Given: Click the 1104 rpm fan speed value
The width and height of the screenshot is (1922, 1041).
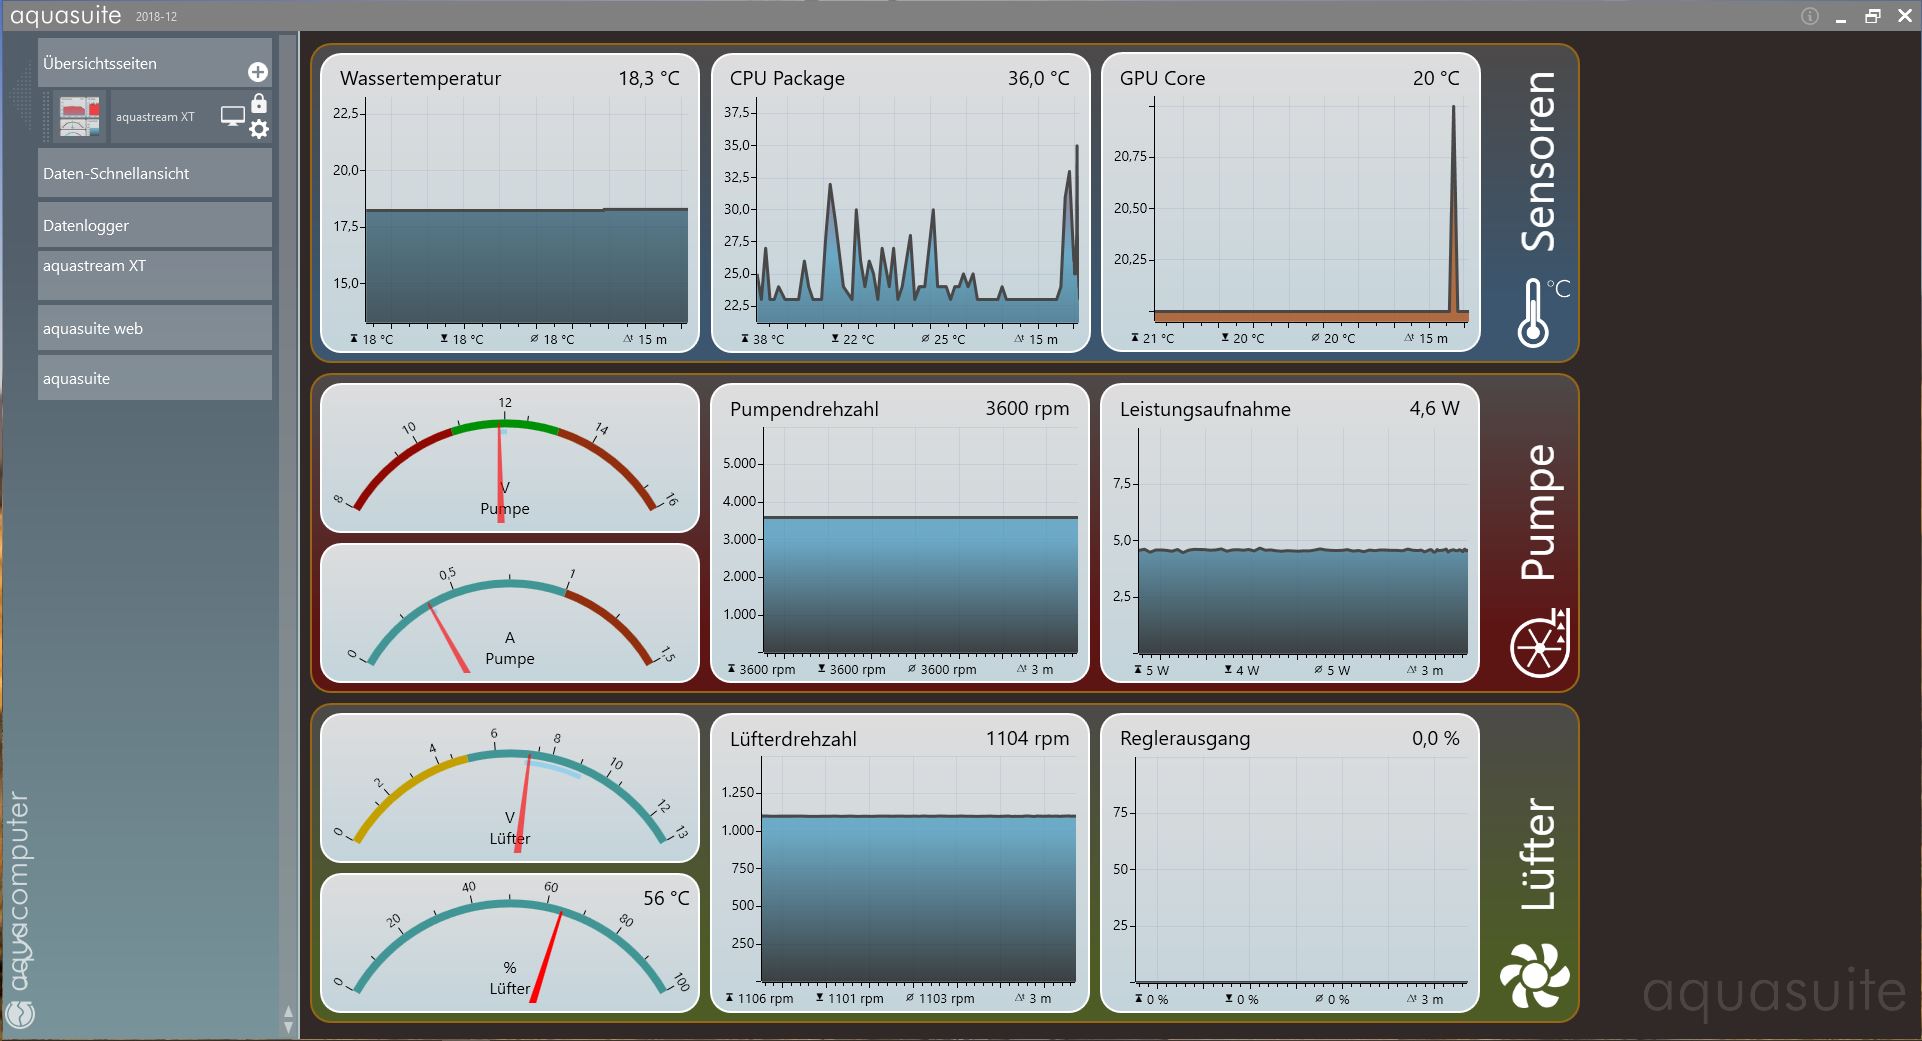Looking at the screenshot, I should (x=1027, y=738).
